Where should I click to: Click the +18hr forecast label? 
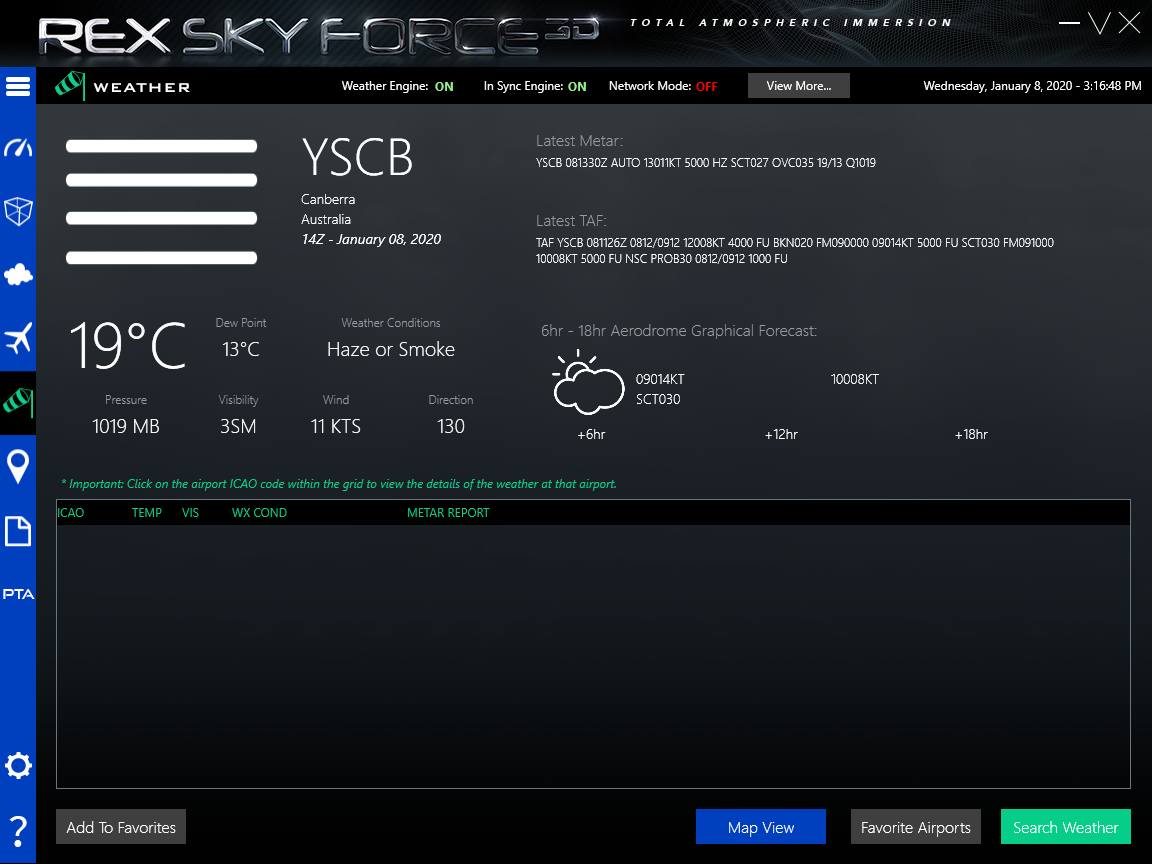point(971,434)
